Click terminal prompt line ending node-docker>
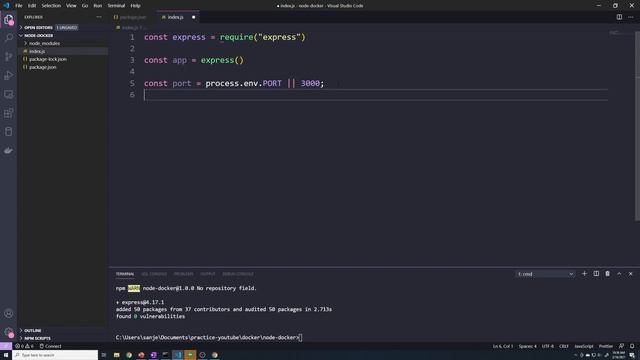Screen dimensions: 640x360 point(209,338)
